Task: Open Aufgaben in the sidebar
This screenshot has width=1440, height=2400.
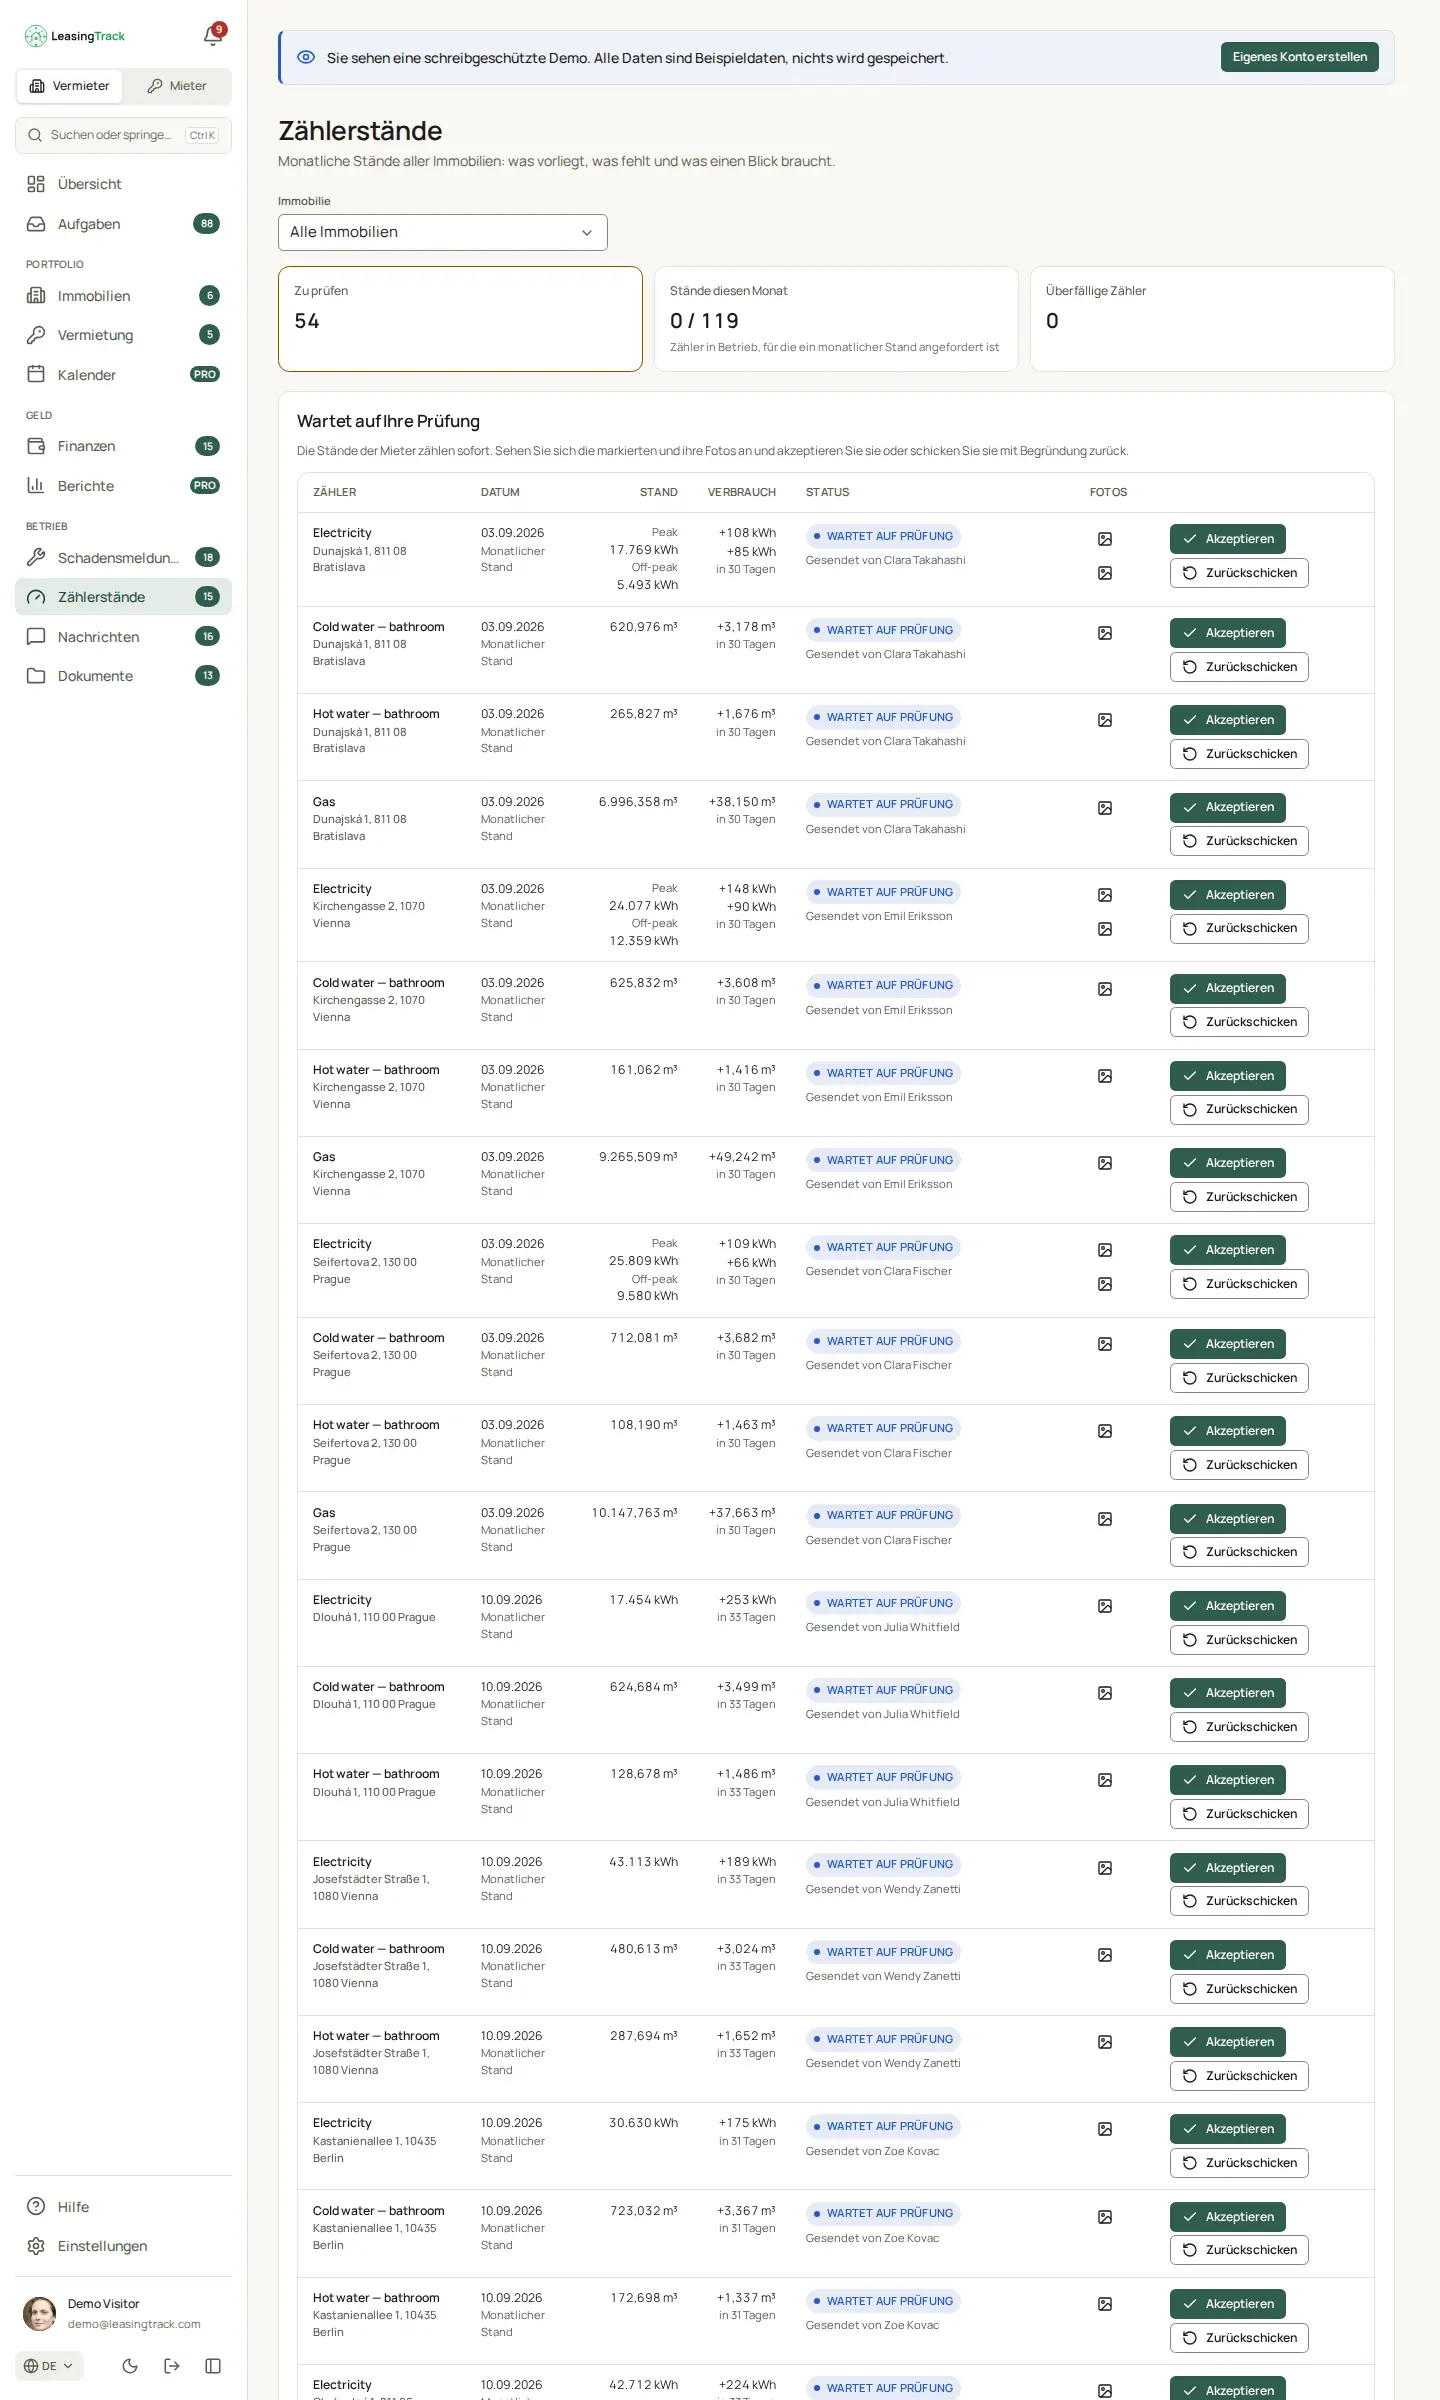Action: click(123, 224)
